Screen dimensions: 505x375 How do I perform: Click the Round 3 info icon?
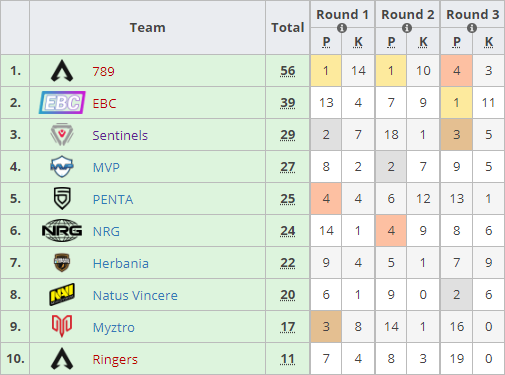(x=472, y=28)
